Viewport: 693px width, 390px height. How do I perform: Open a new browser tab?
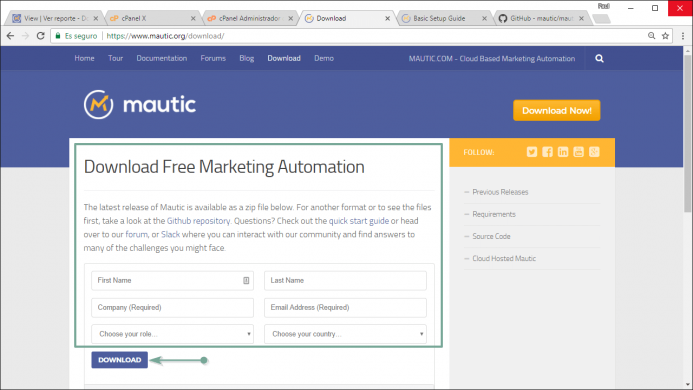click(601, 19)
